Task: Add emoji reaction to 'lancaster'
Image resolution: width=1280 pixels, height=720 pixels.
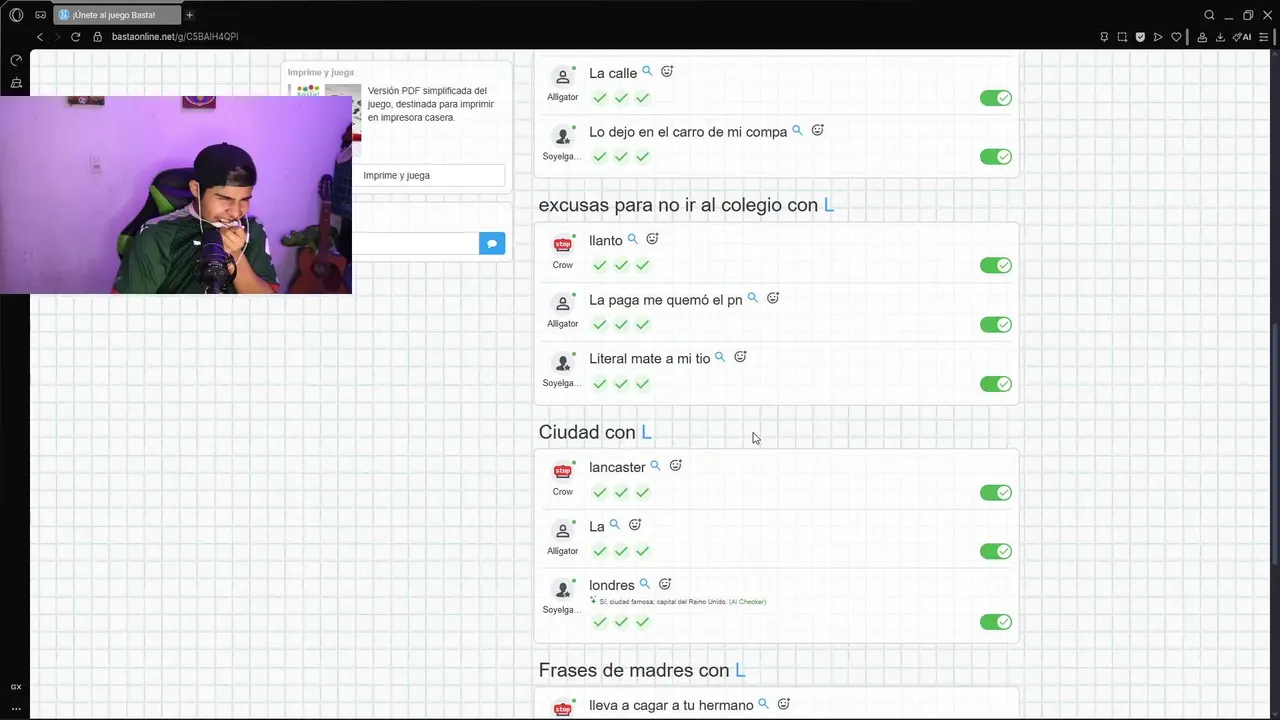Action: pos(675,466)
